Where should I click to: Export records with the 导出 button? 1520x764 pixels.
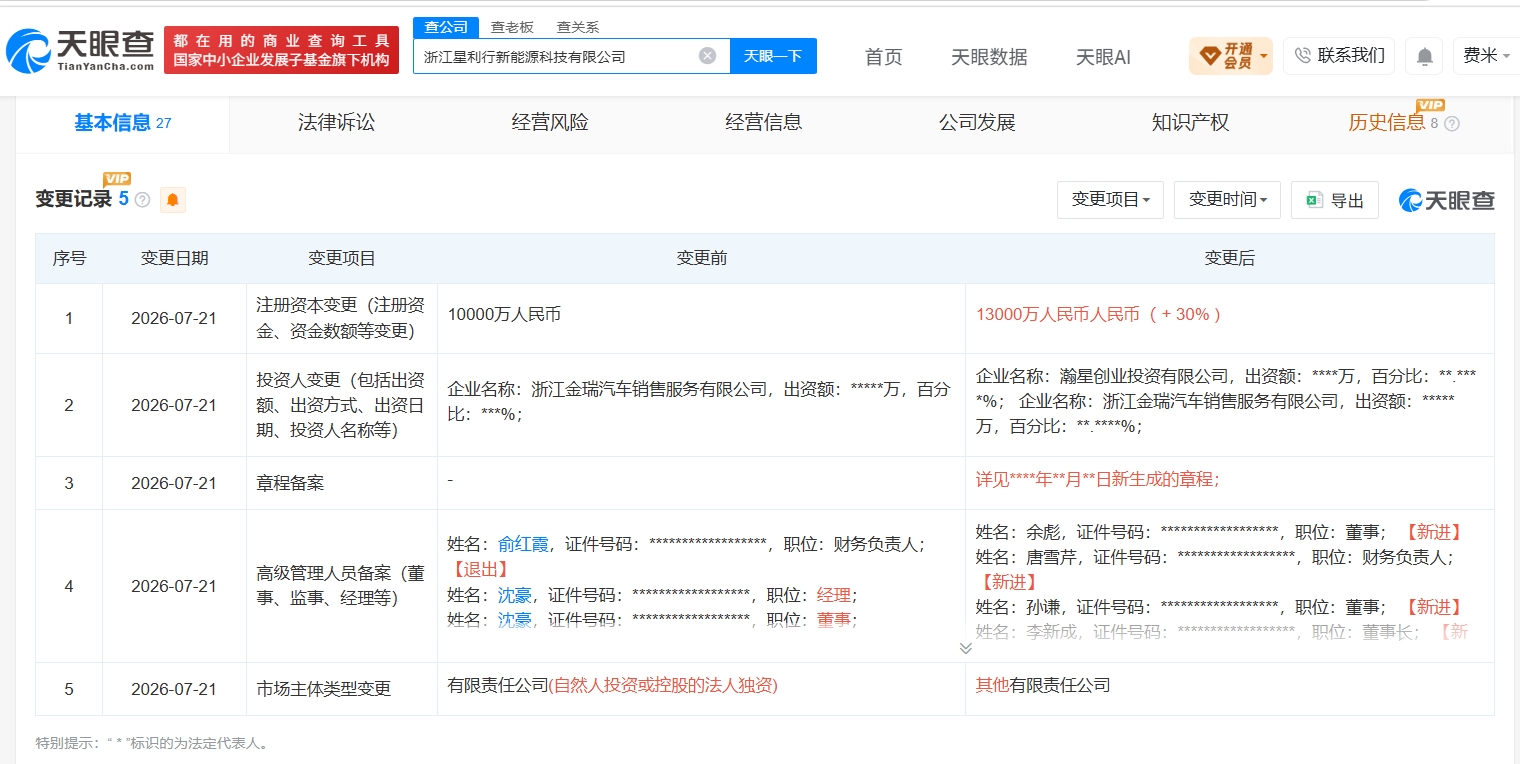[x=1334, y=200]
